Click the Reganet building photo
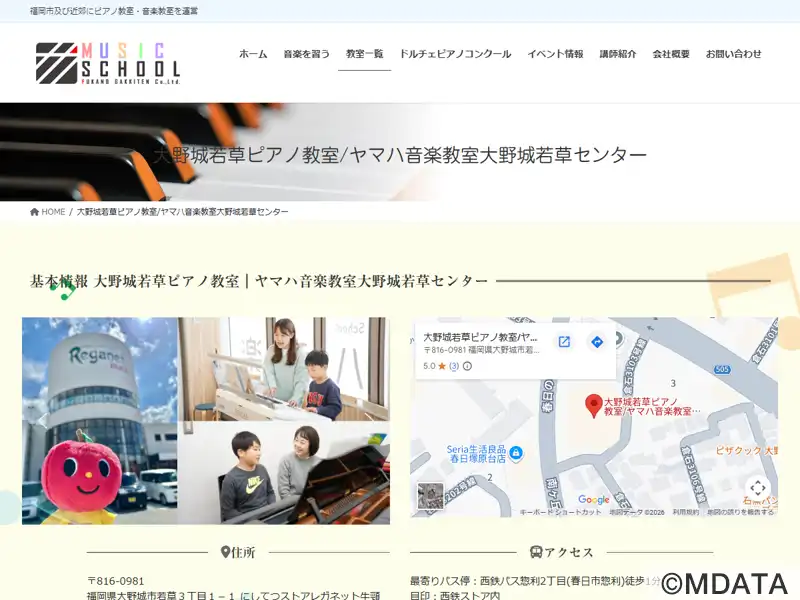The height and width of the screenshot is (600, 800). pyautogui.click(x=99, y=421)
